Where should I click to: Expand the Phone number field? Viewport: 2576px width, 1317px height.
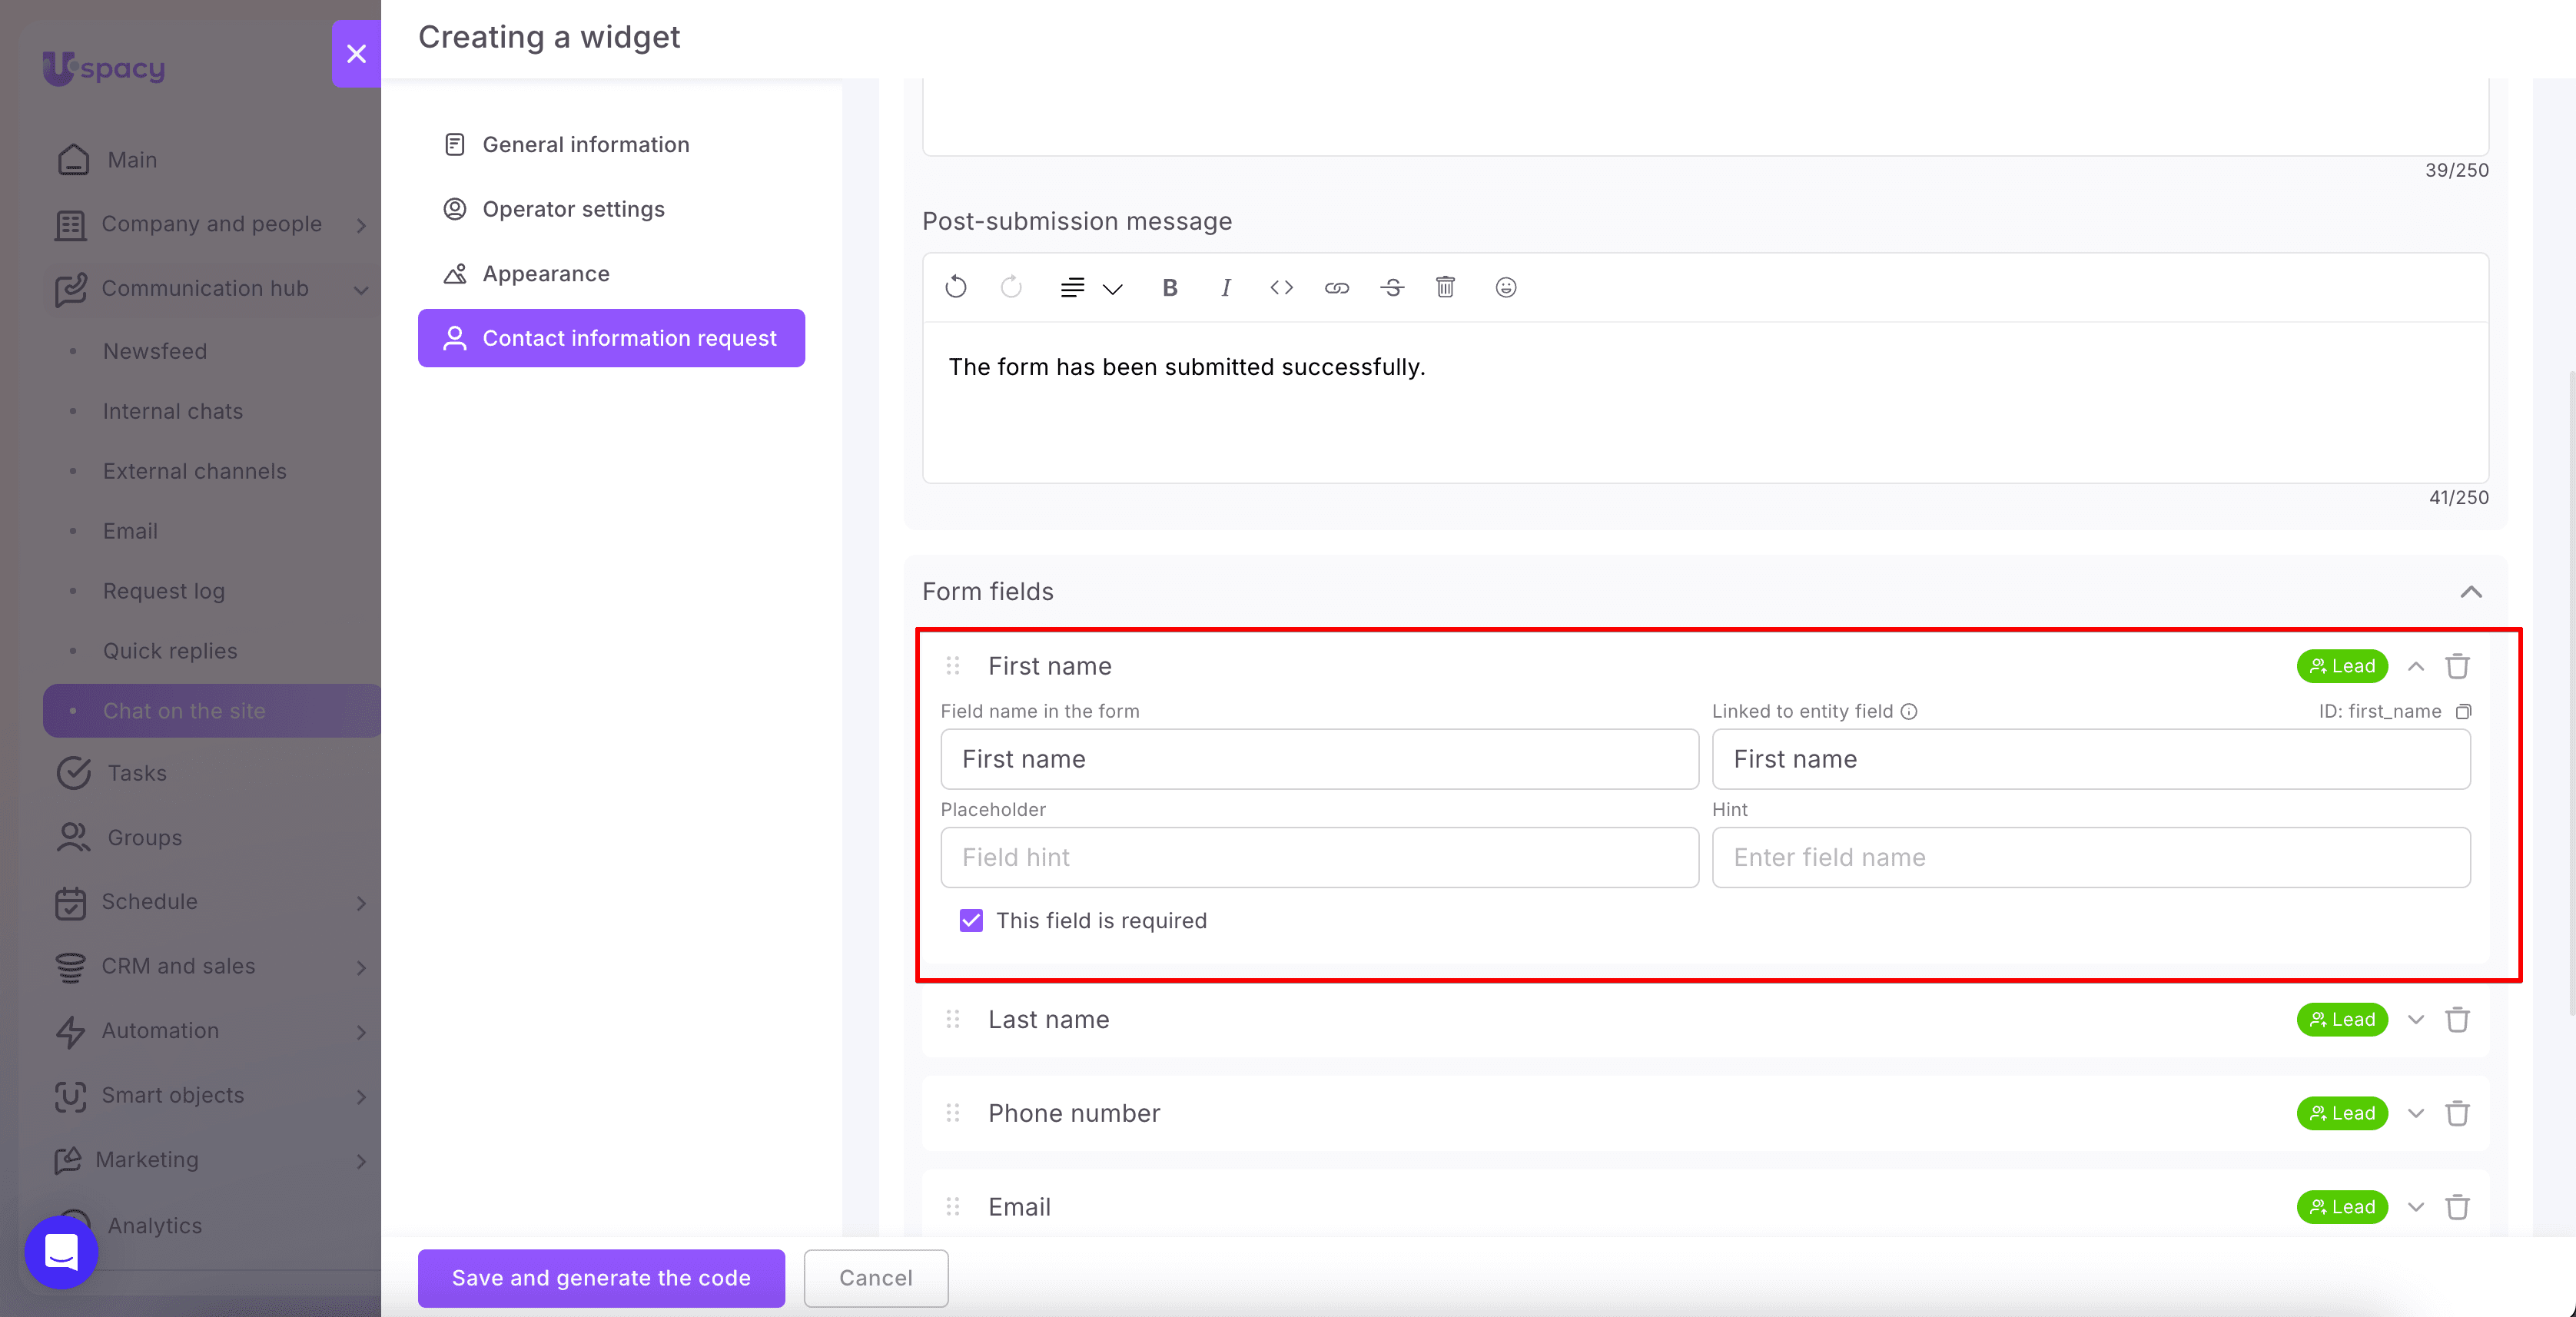(2416, 1113)
